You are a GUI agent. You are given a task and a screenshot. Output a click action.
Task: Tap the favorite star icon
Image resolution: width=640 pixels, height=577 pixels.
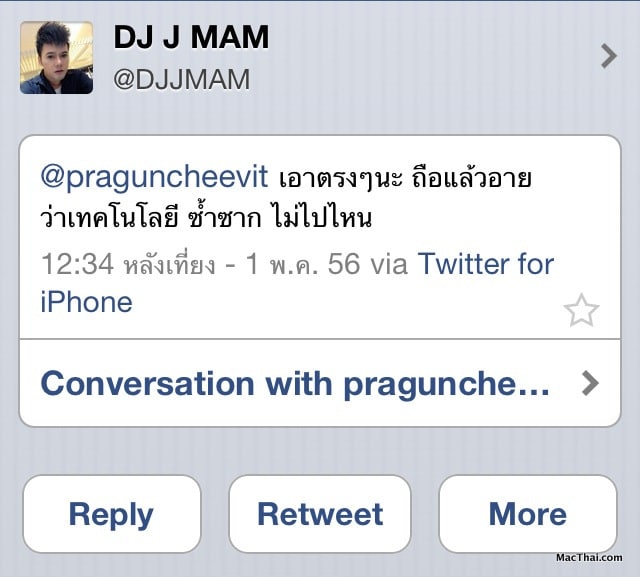click(581, 310)
